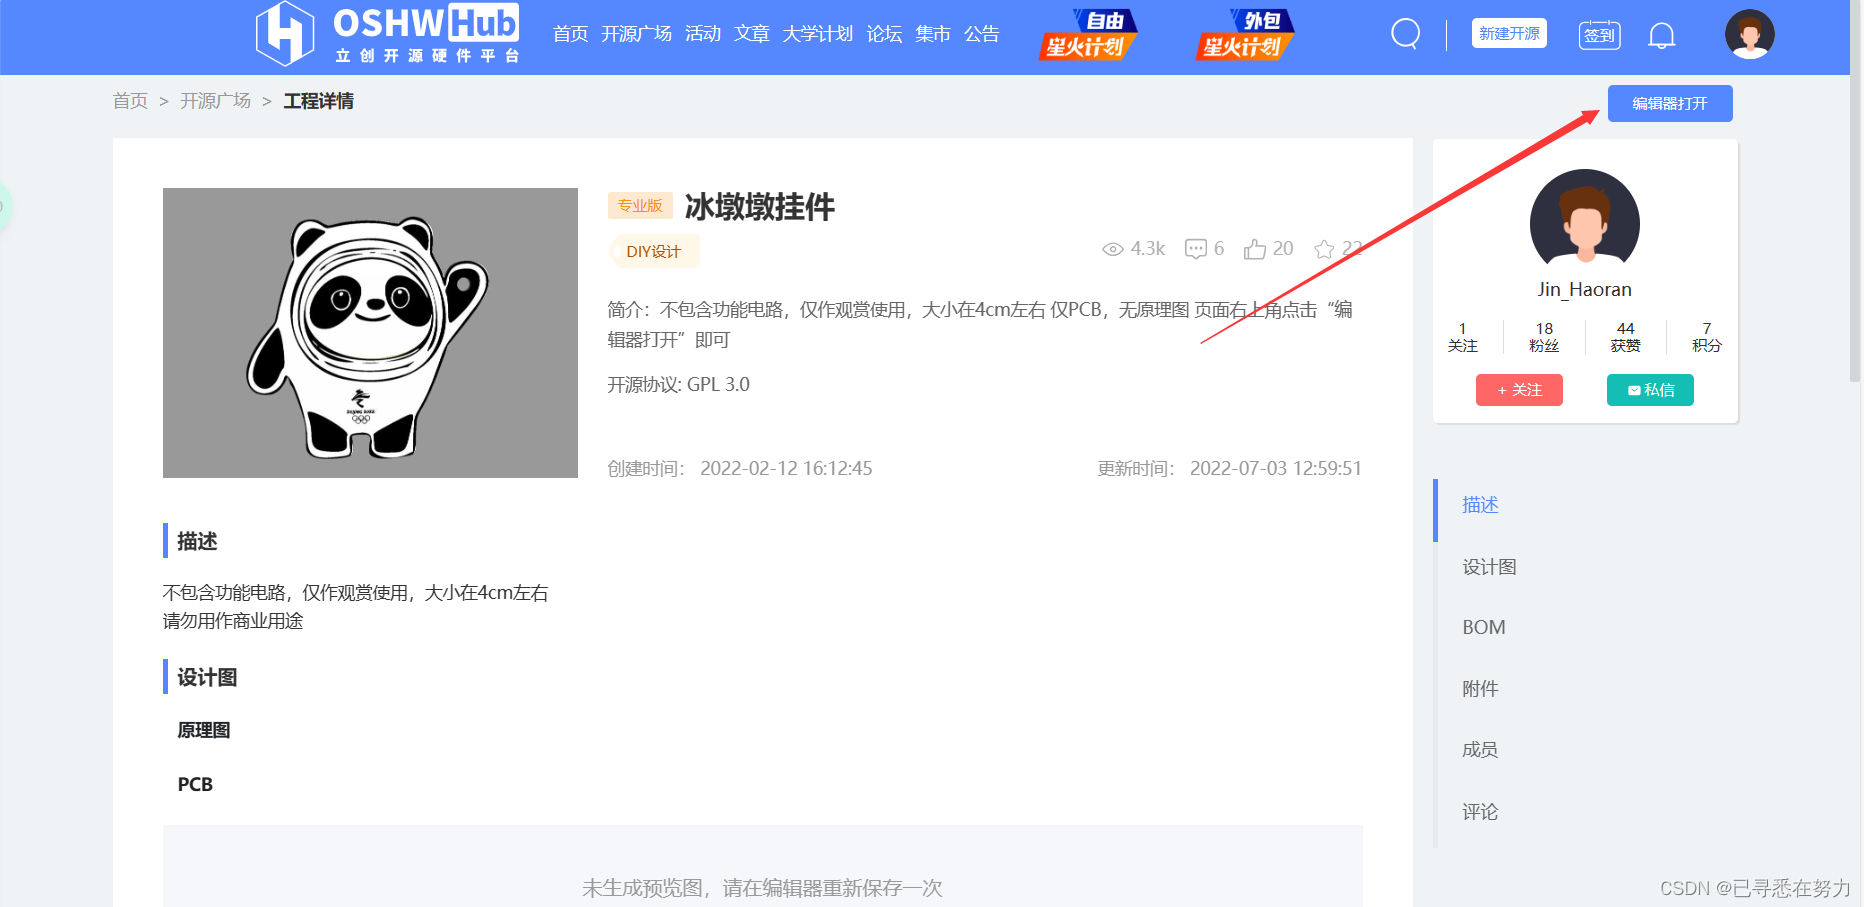The image size is (1864, 907).
Task: Select 评论 in the side navigation
Action: coord(1480,812)
